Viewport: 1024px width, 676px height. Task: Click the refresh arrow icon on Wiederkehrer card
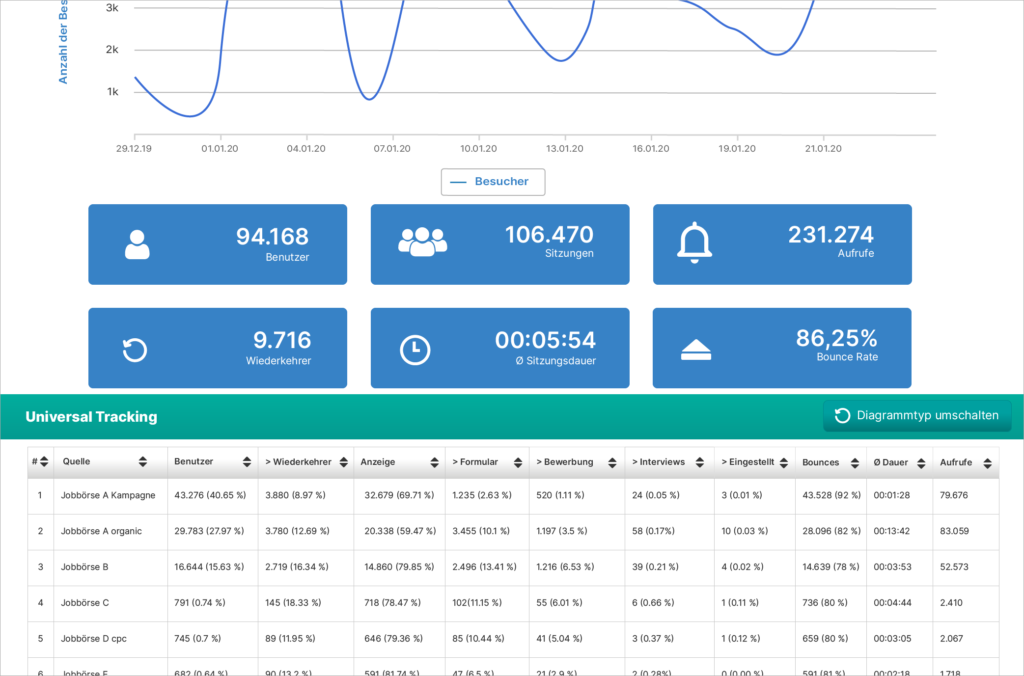click(x=135, y=349)
